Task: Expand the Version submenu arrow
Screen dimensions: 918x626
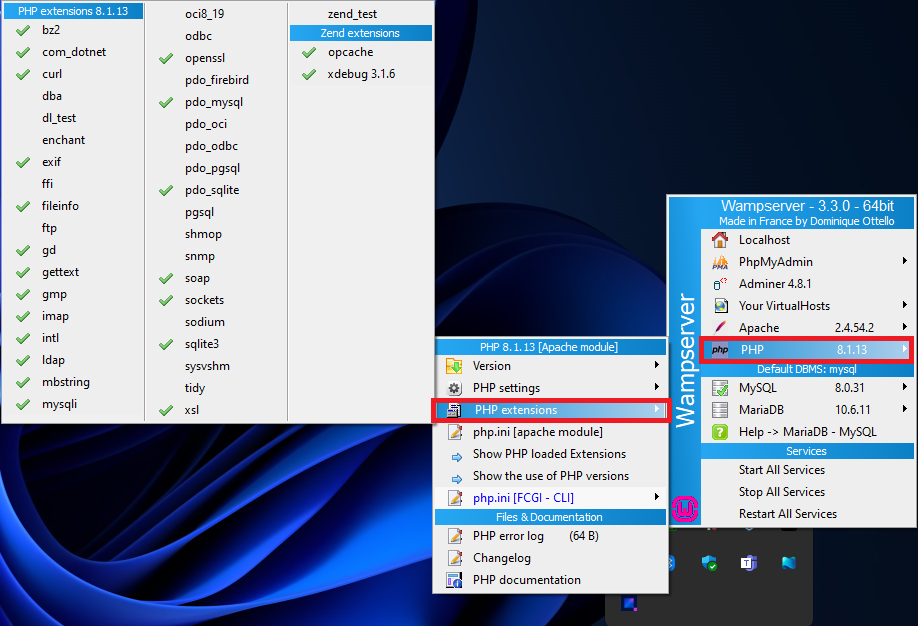Action: [x=657, y=365]
